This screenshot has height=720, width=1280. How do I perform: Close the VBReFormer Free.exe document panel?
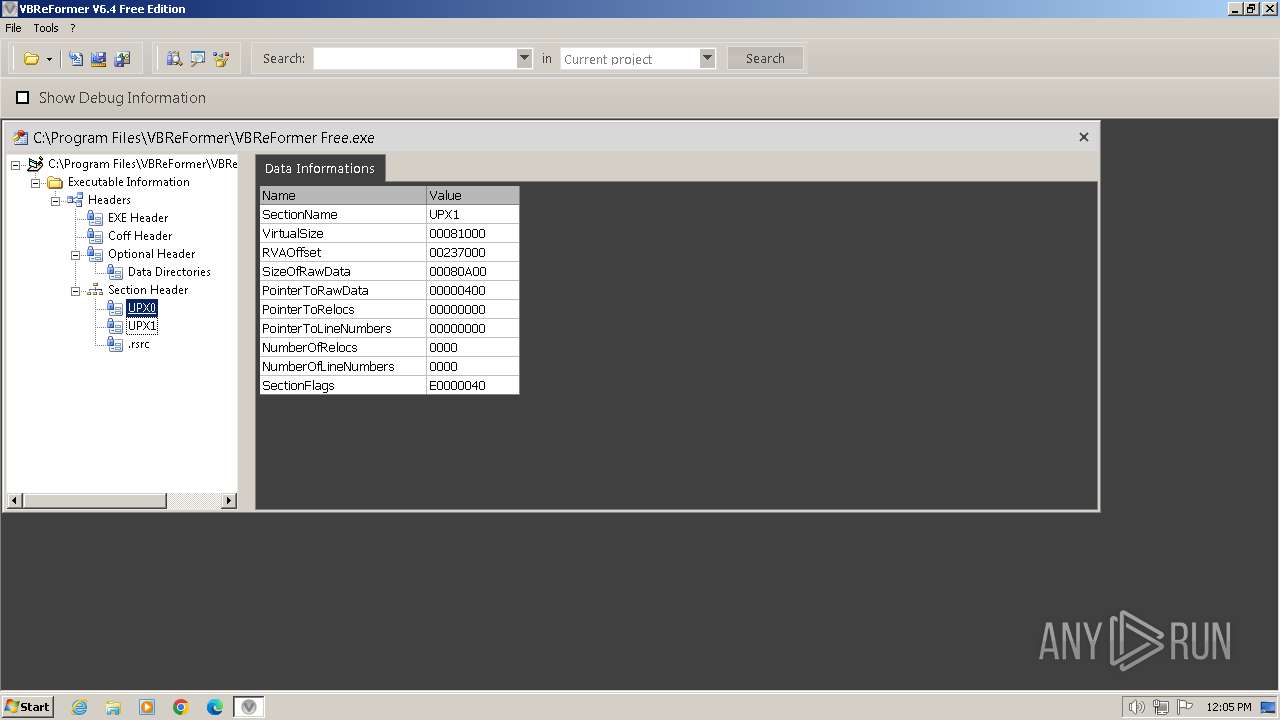pos(1083,137)
